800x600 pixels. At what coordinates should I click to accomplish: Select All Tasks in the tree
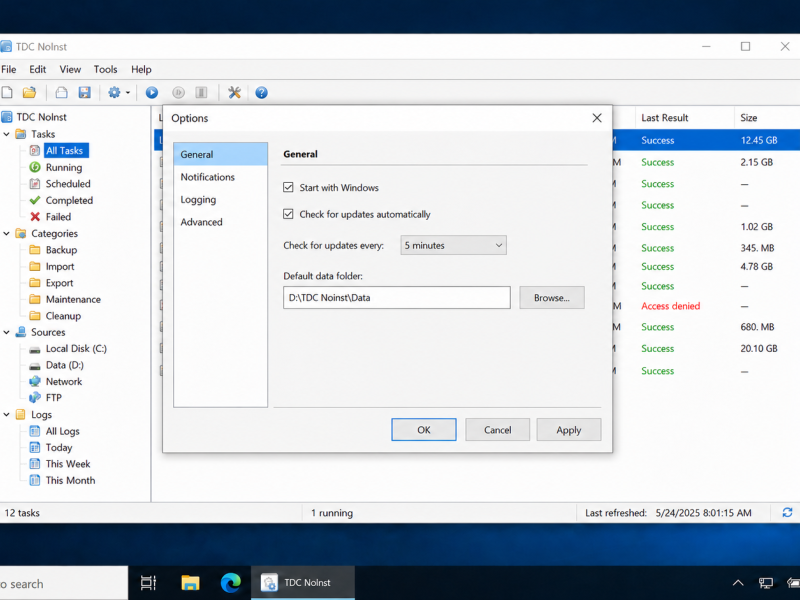tap(64, 151)
